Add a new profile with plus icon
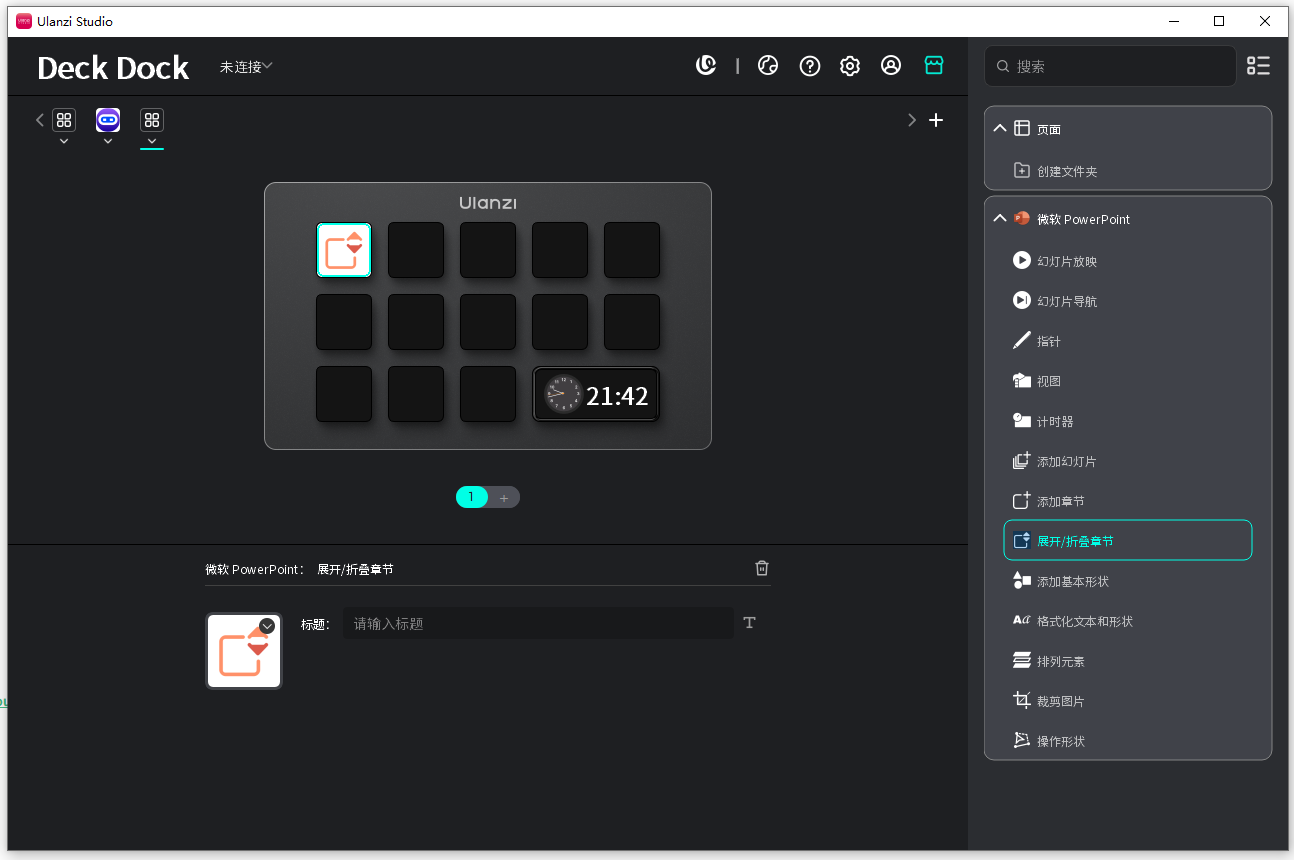The height and width of the screenshot is (860, 1294). (936, 120)
